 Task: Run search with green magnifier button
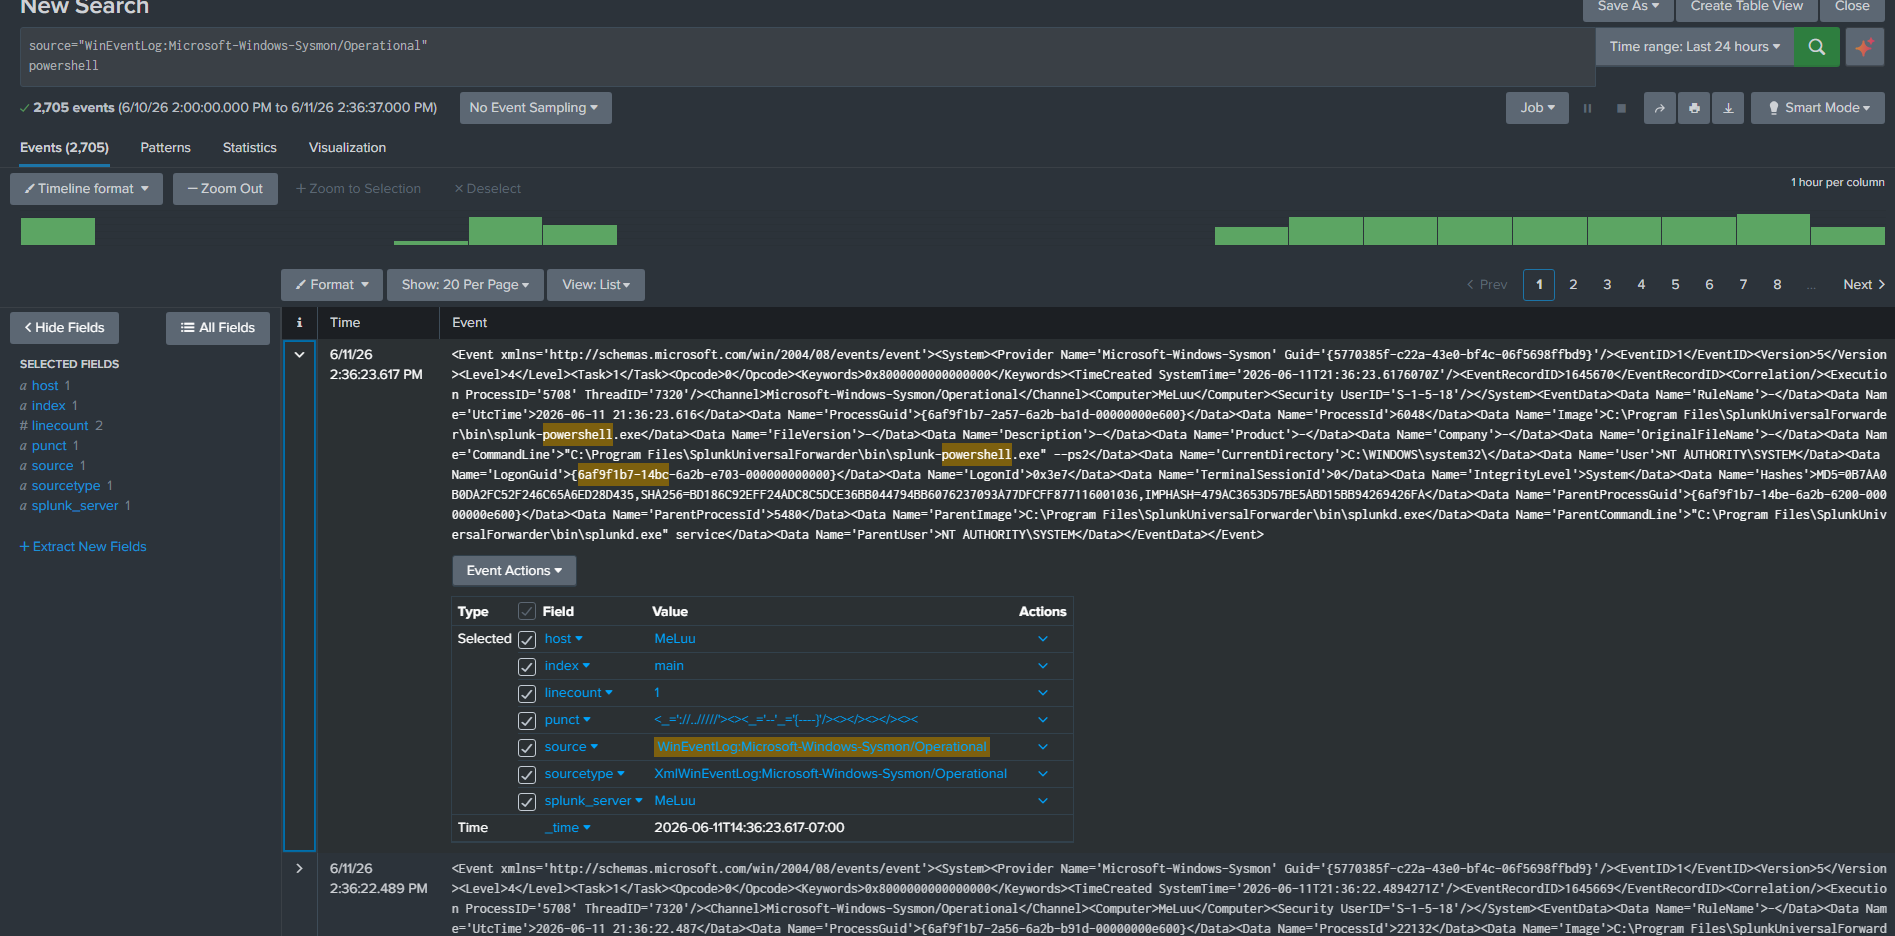[1816, 47]
